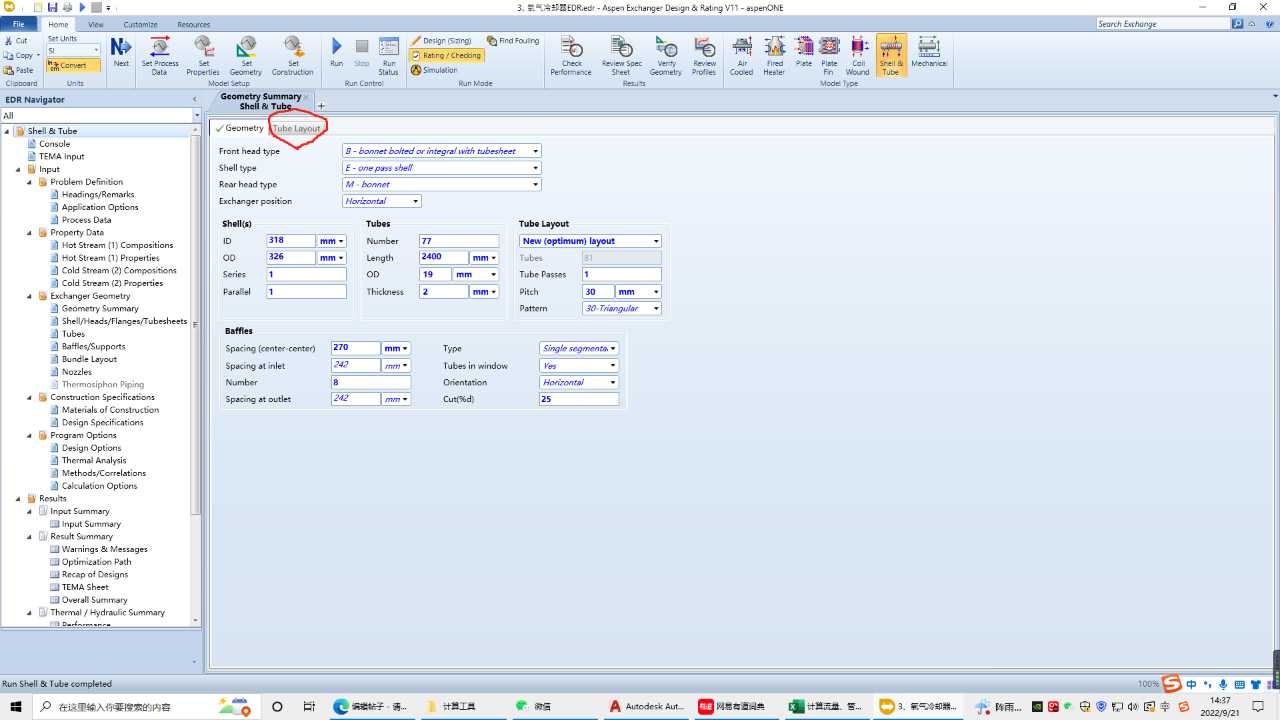
Task: Select Shell & Tube model type
Action: tap(891, 55)
